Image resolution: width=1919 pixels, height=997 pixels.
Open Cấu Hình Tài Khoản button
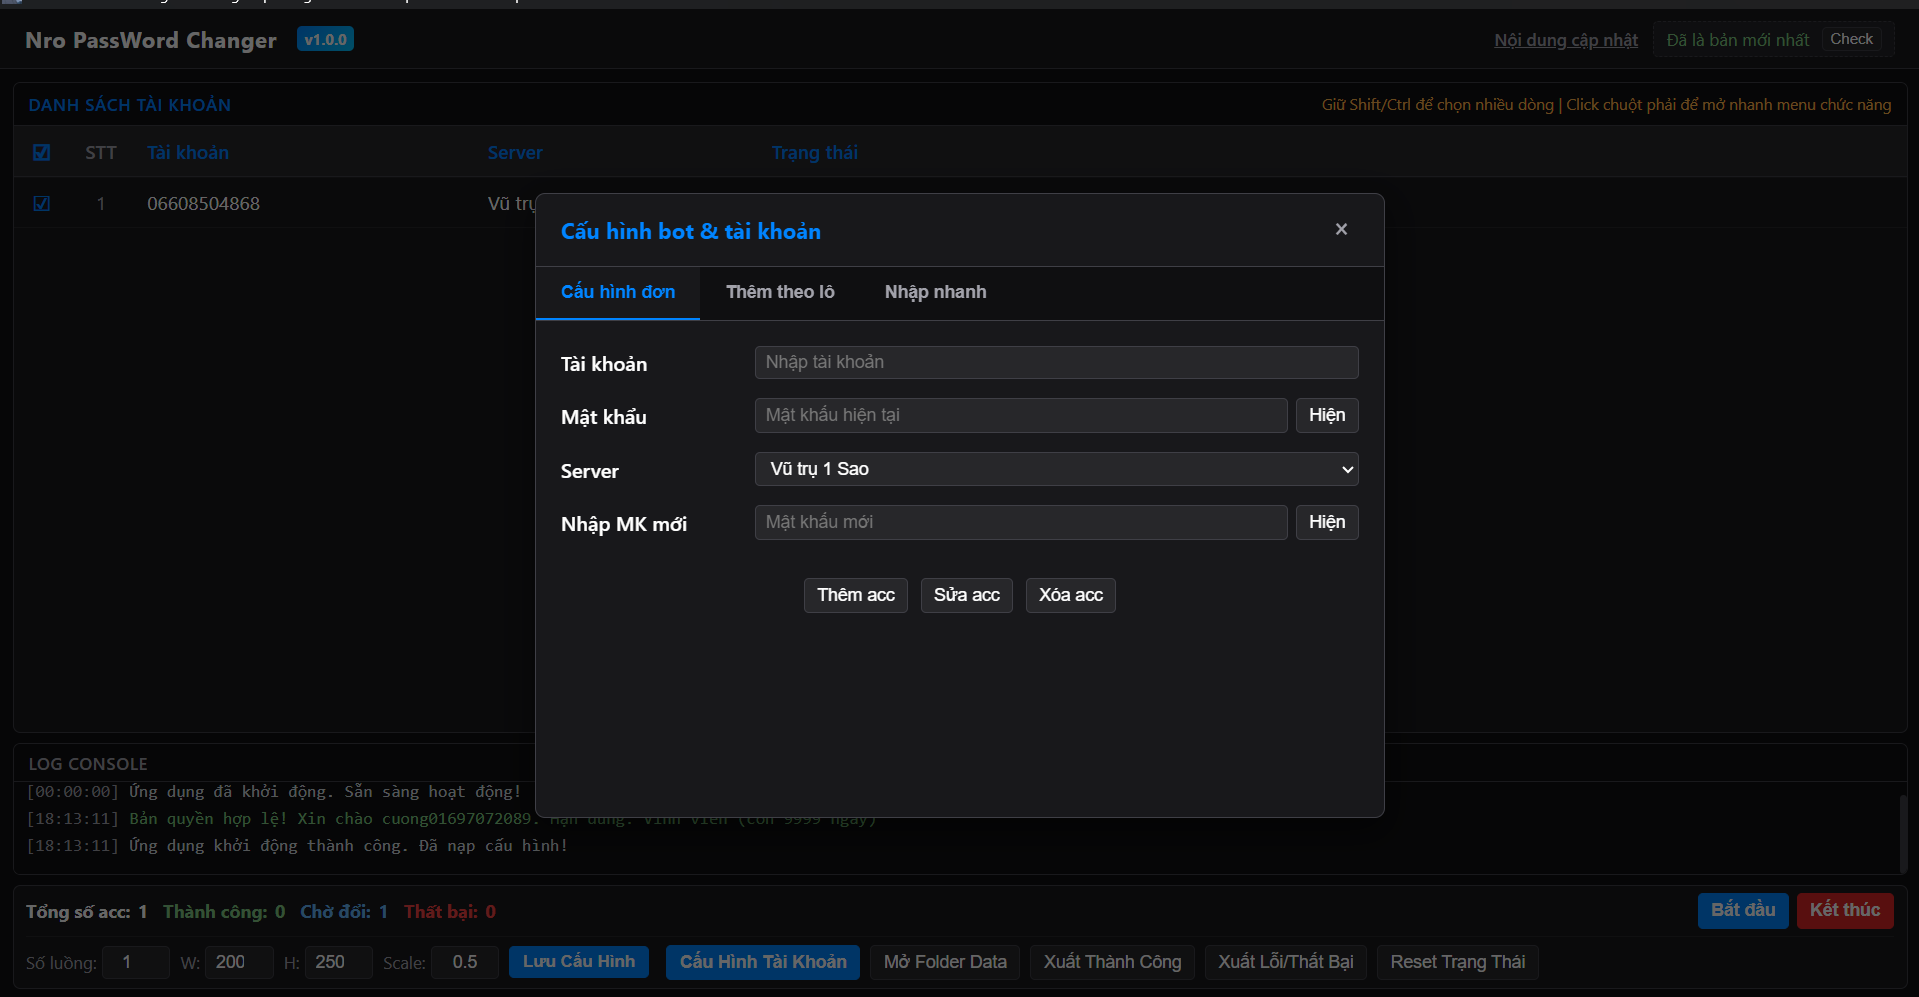coord(763,962)
